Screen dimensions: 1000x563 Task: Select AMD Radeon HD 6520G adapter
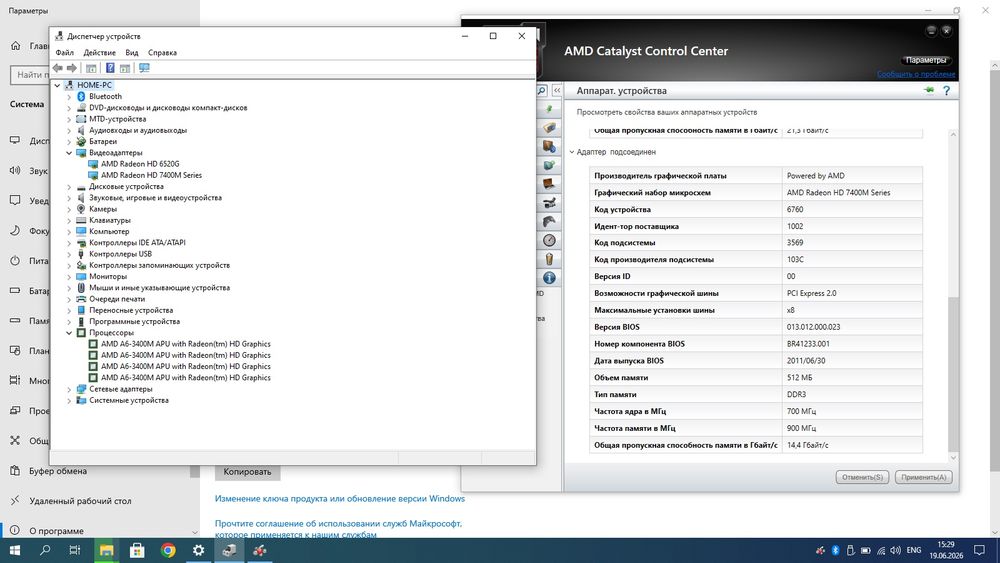tap(140, 164)
